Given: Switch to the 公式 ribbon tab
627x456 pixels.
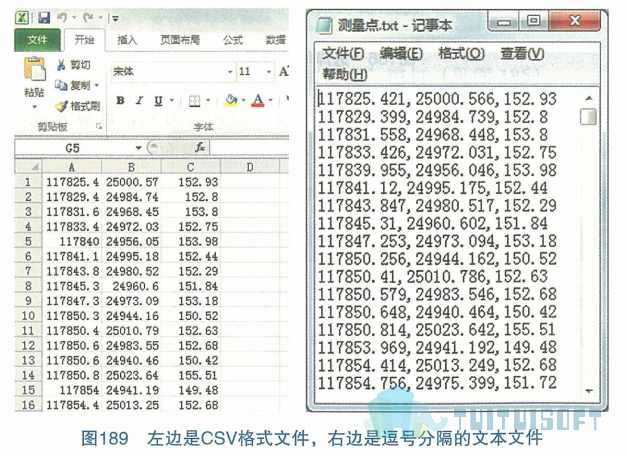Looking at the screenshot, I should [233, 40].
